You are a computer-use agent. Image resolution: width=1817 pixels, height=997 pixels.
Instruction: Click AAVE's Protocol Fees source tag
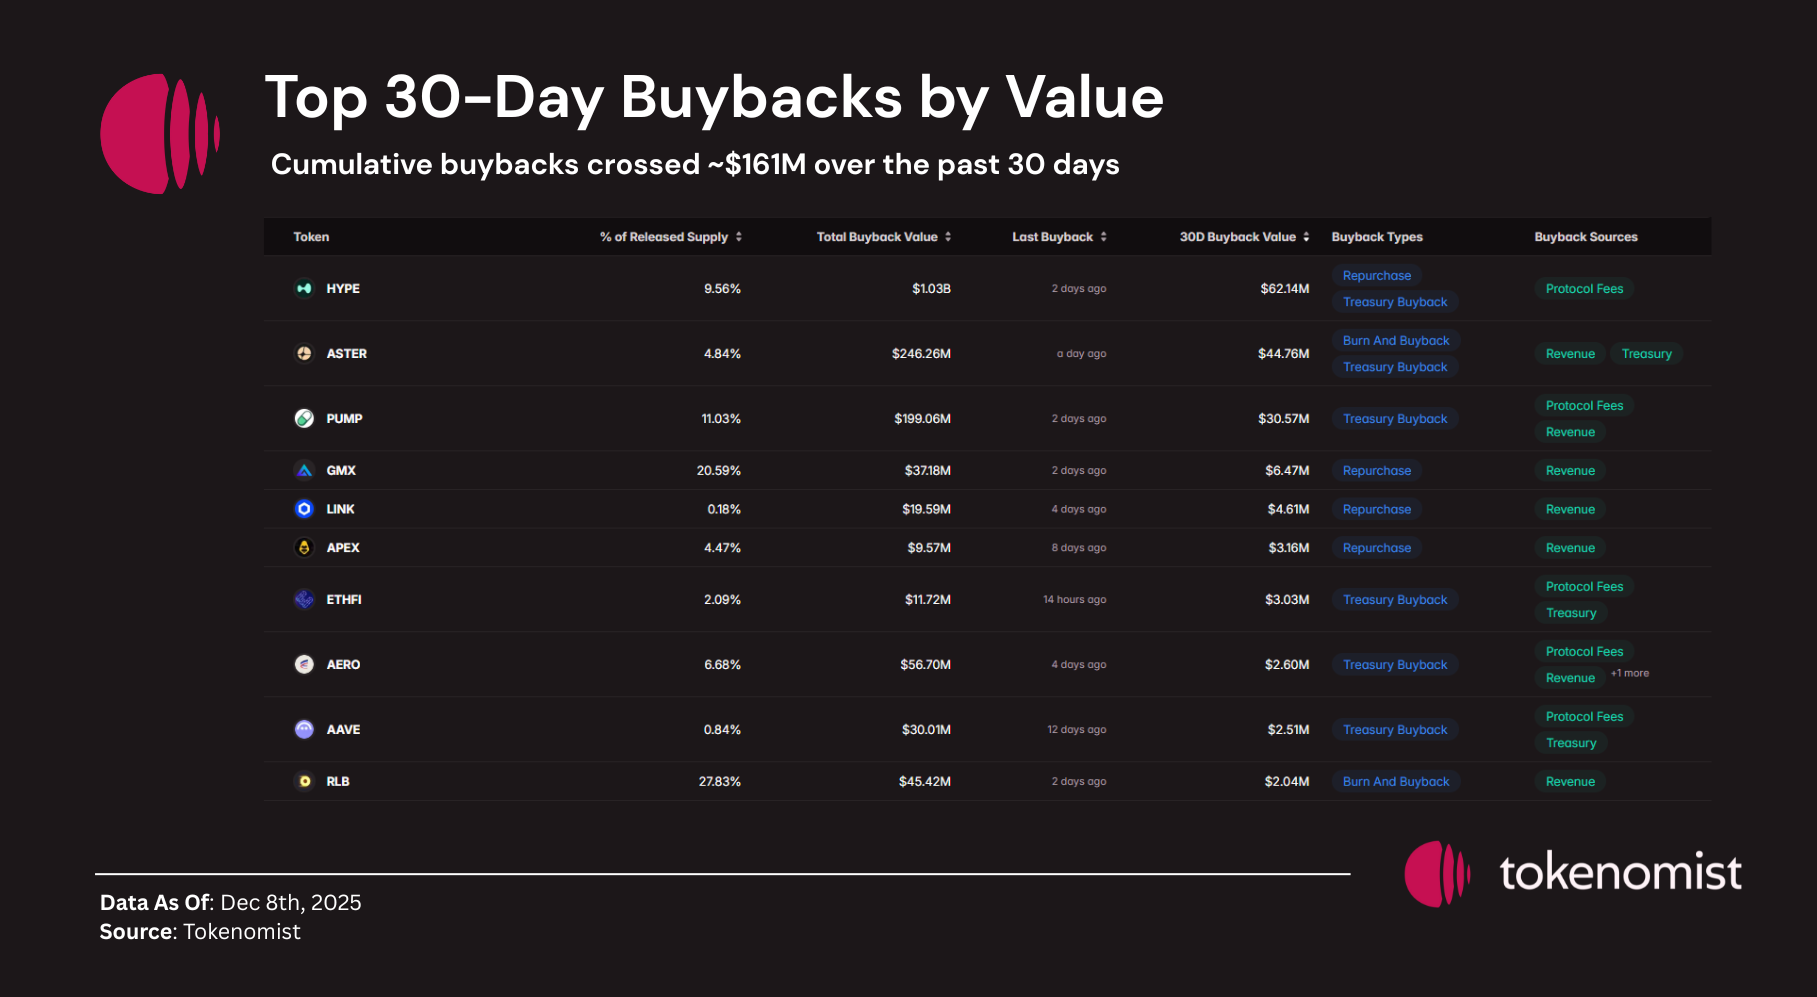click(1584, 717)
